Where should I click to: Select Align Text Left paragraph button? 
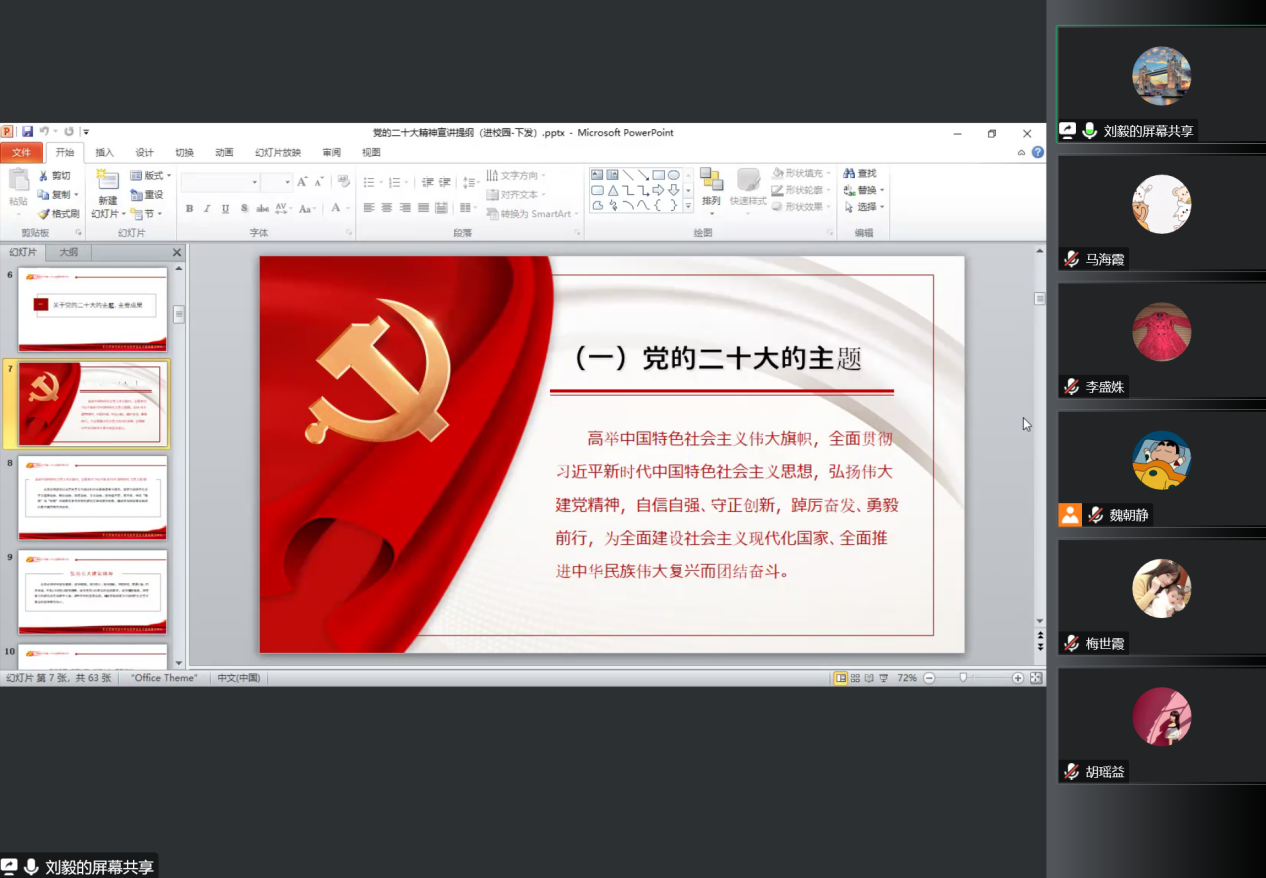click(369, 208)
